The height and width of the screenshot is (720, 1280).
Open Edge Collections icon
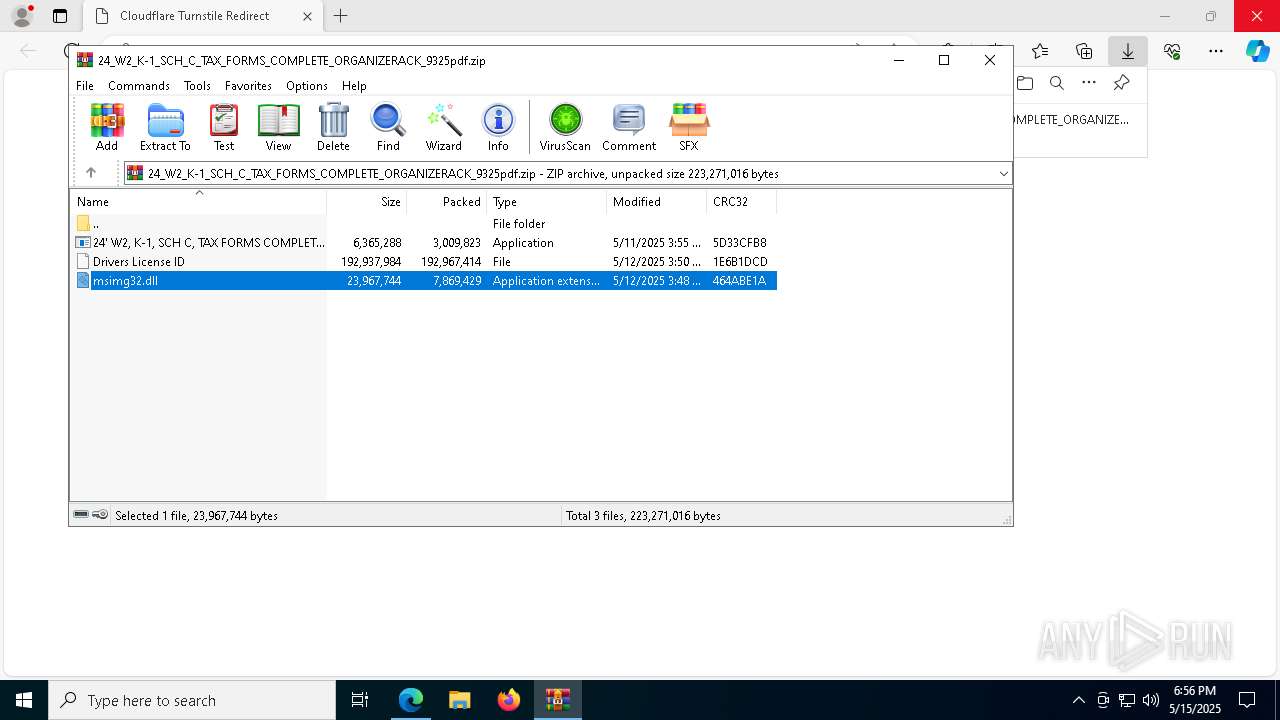pos(1084,51)
